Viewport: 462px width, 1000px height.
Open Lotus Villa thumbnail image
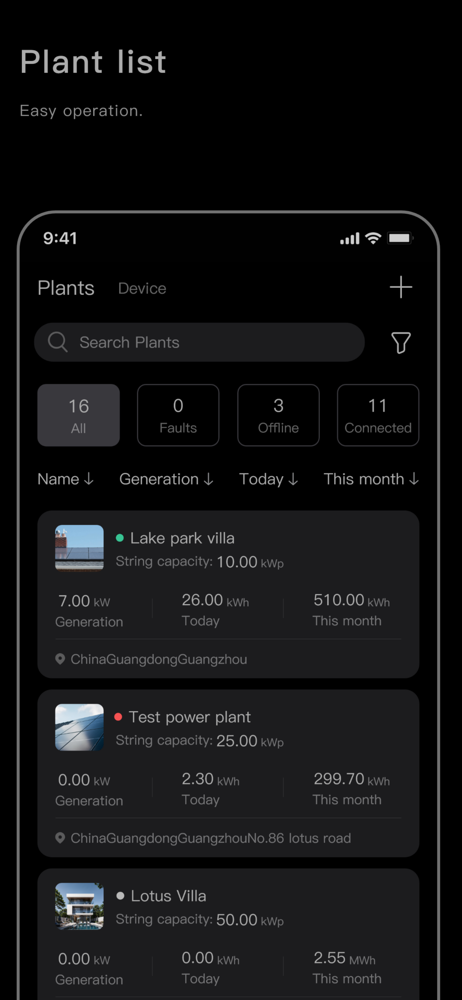tap(79, 906)
